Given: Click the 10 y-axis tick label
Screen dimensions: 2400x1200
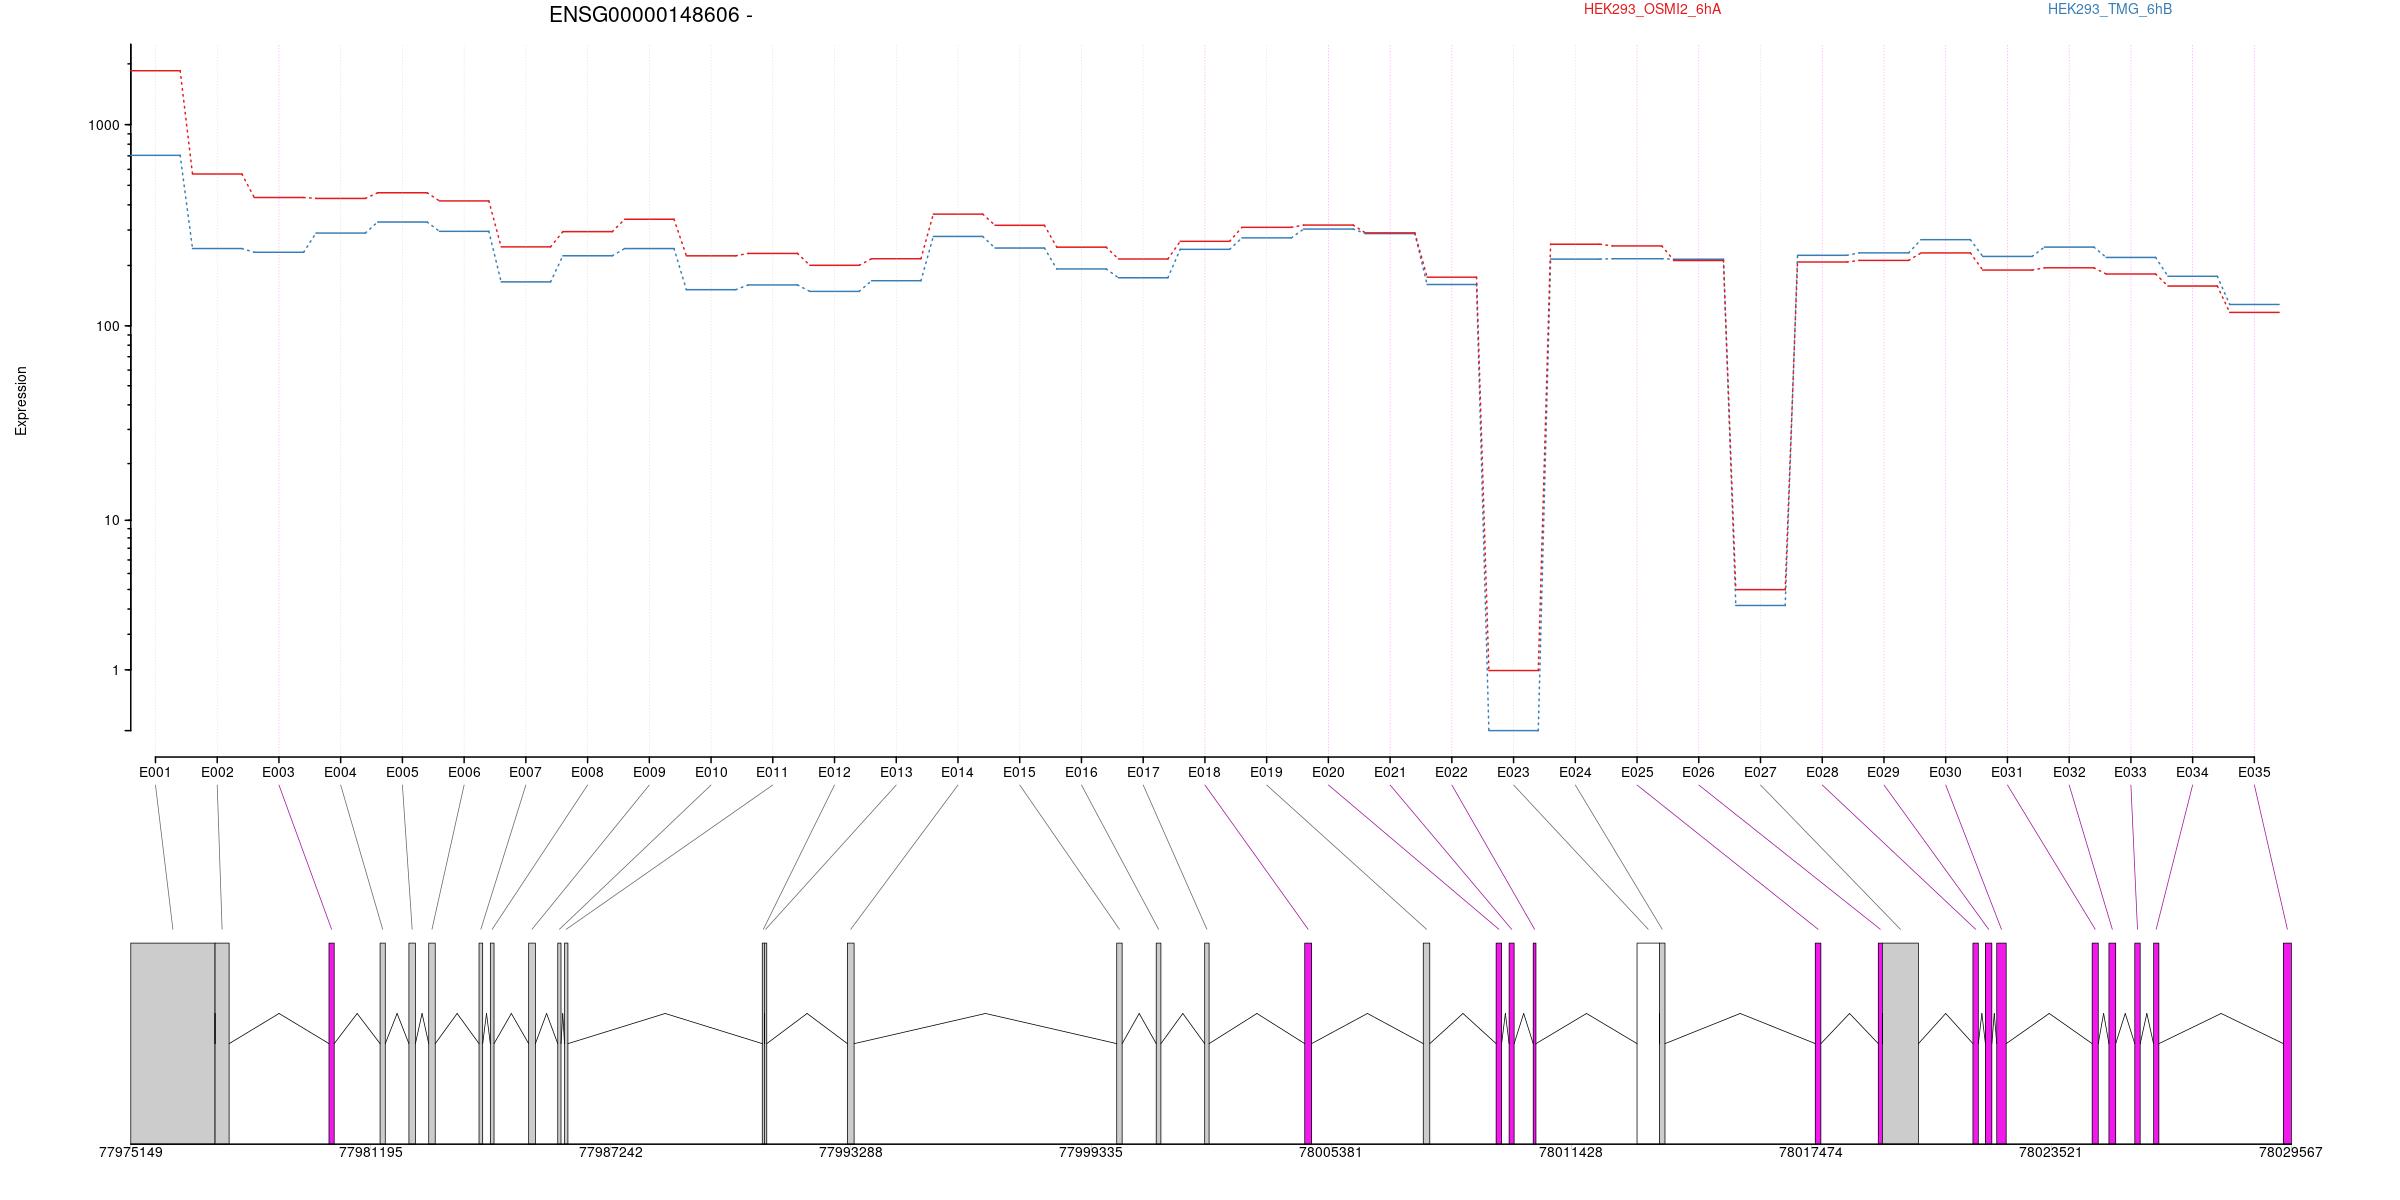Looking at the screenshot, I should (112, 520).
